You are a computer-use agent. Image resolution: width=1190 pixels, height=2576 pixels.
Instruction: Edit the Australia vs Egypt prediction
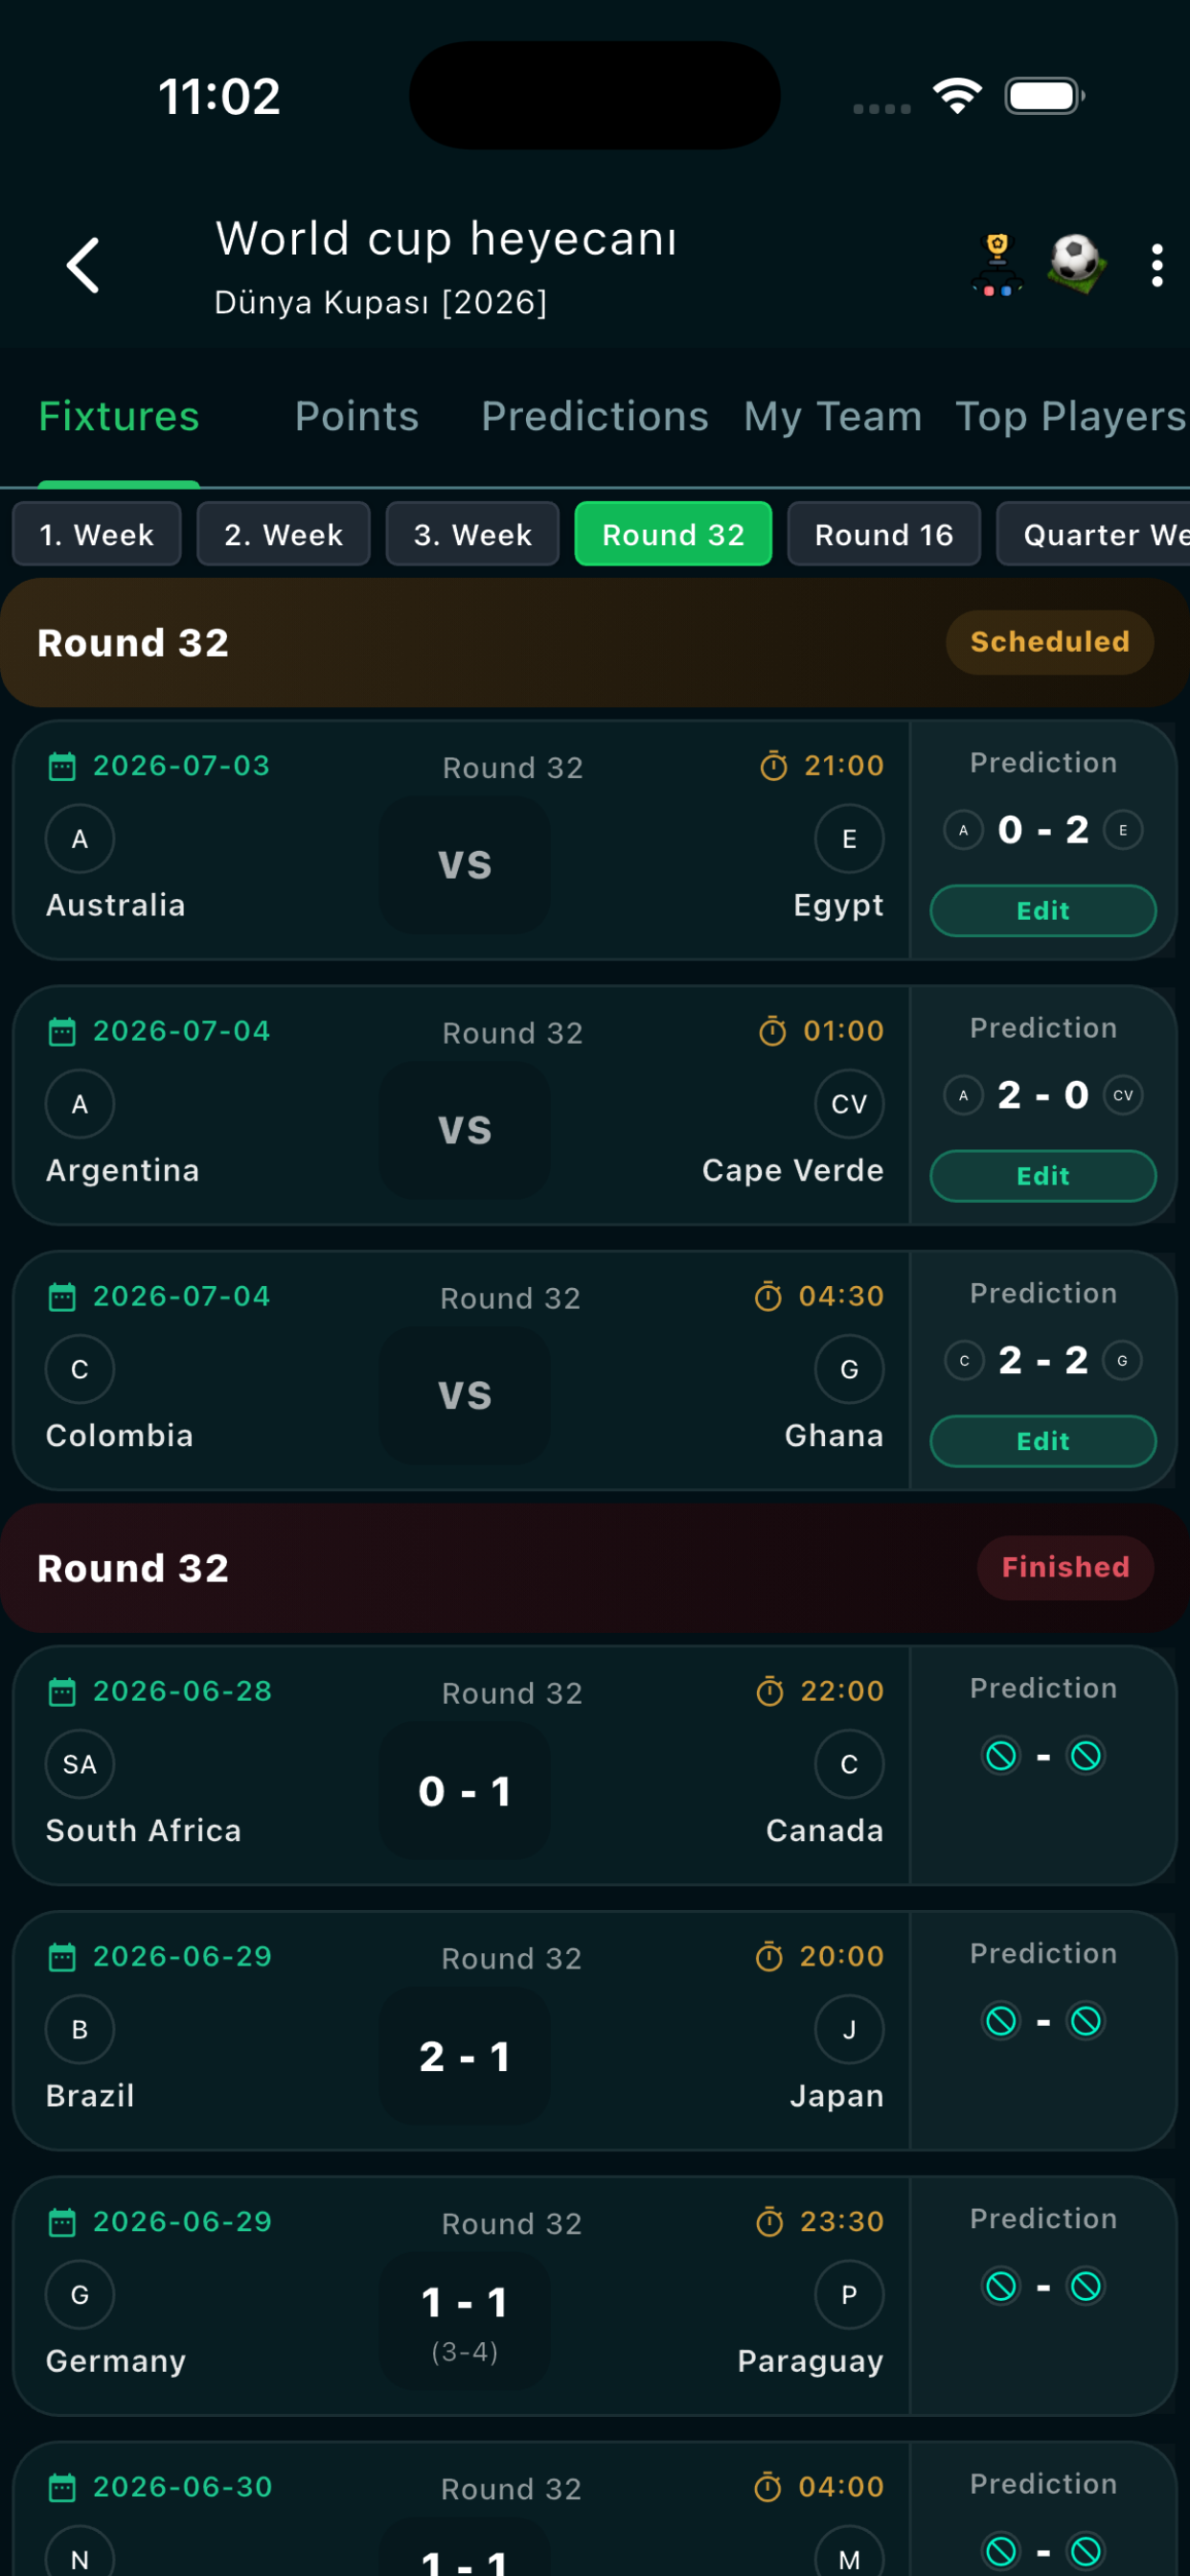point(1043,911)
